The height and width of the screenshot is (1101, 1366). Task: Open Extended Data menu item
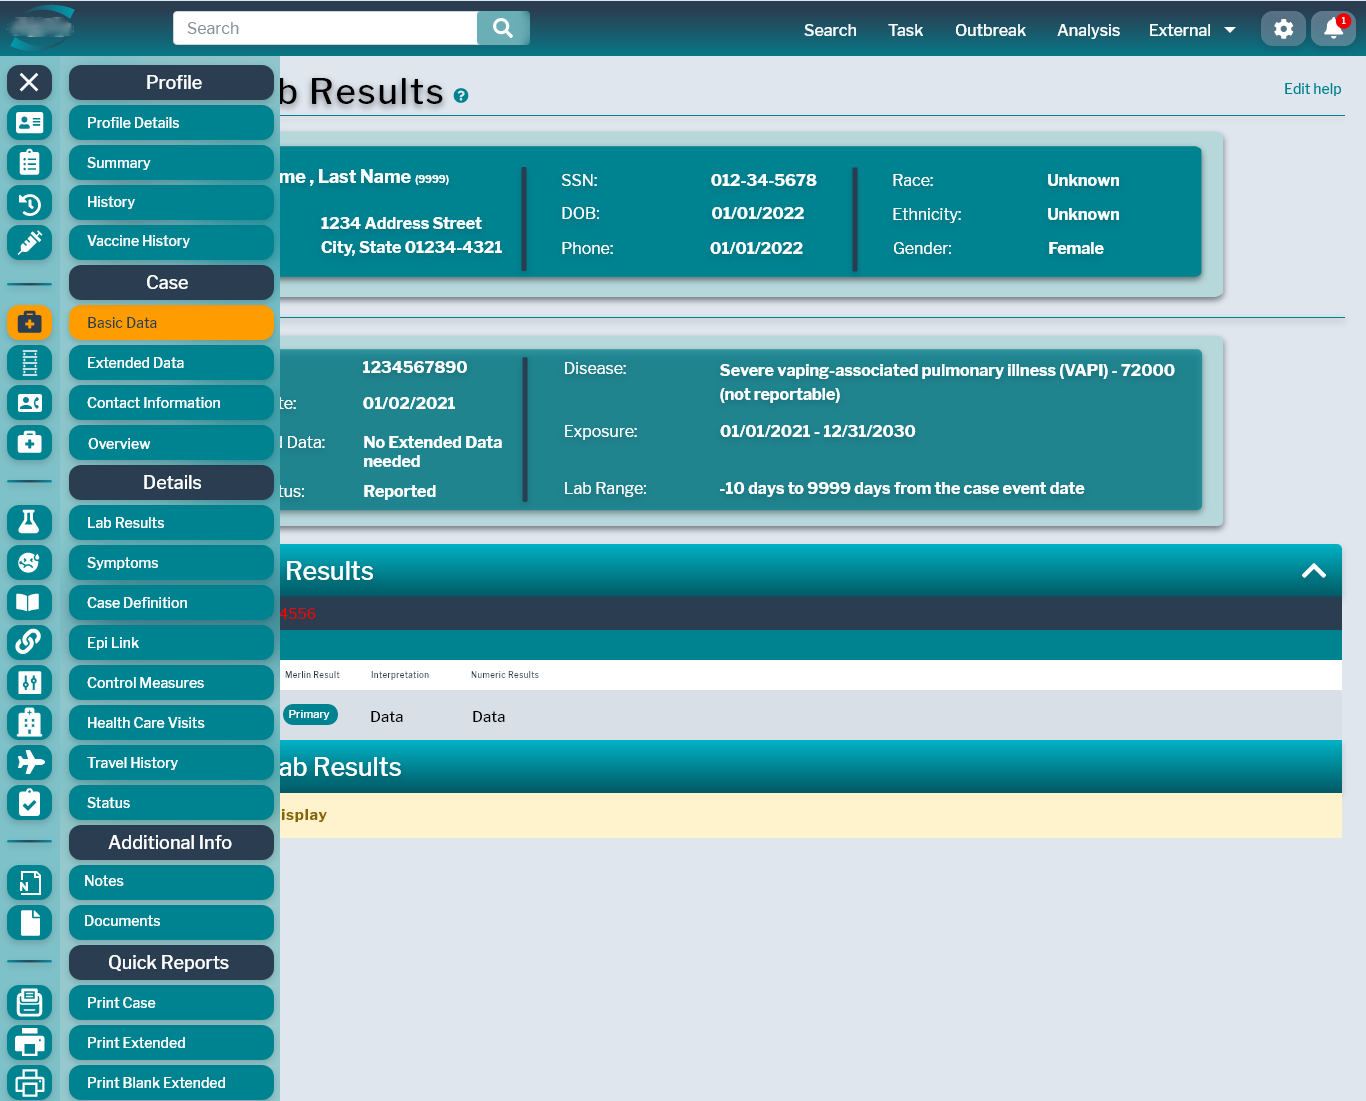[x=171, y=362]
